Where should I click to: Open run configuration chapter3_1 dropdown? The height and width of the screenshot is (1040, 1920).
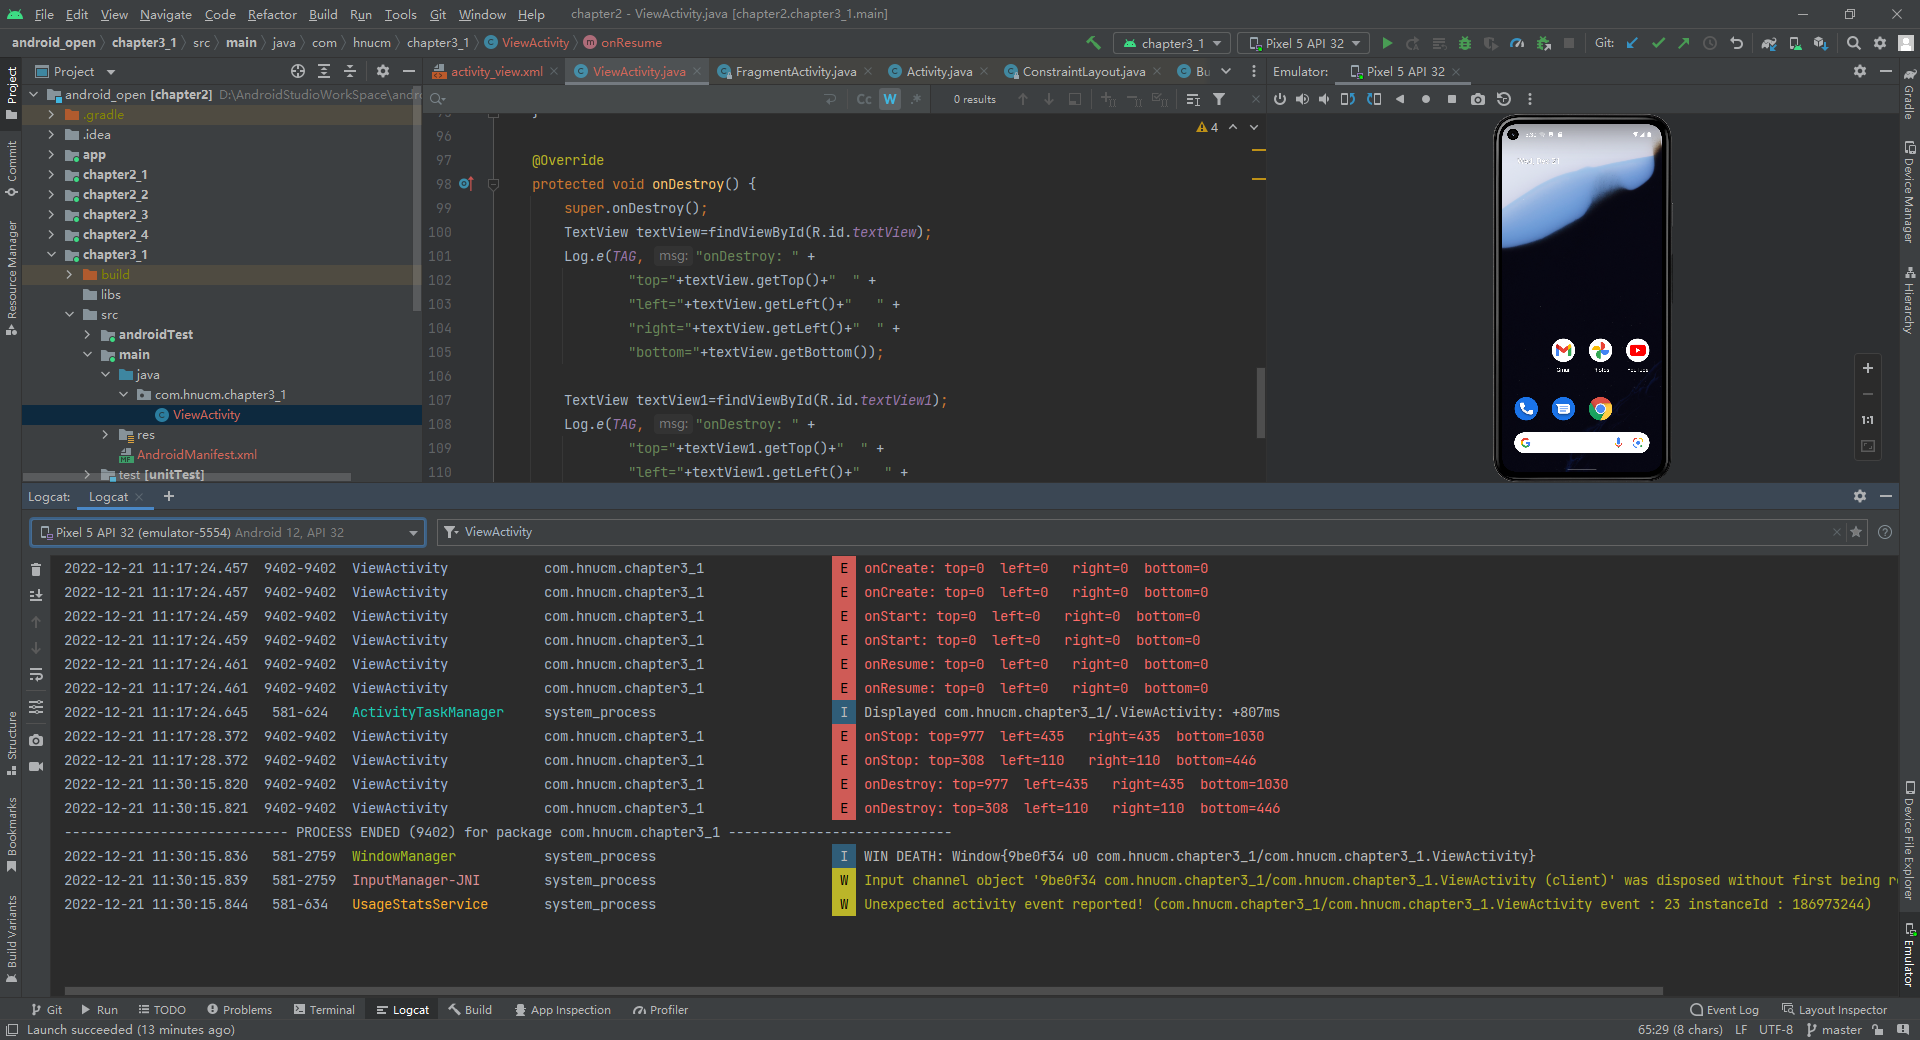tap(1173, 43)
